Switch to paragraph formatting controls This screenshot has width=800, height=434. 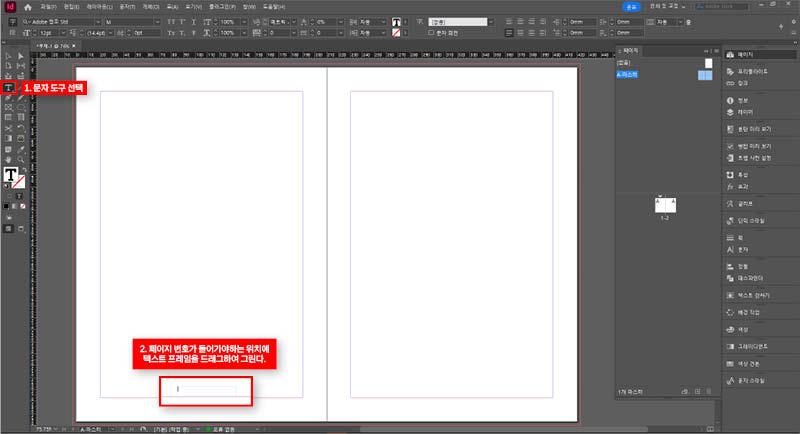pyautogui.click(x=13, y=33)
